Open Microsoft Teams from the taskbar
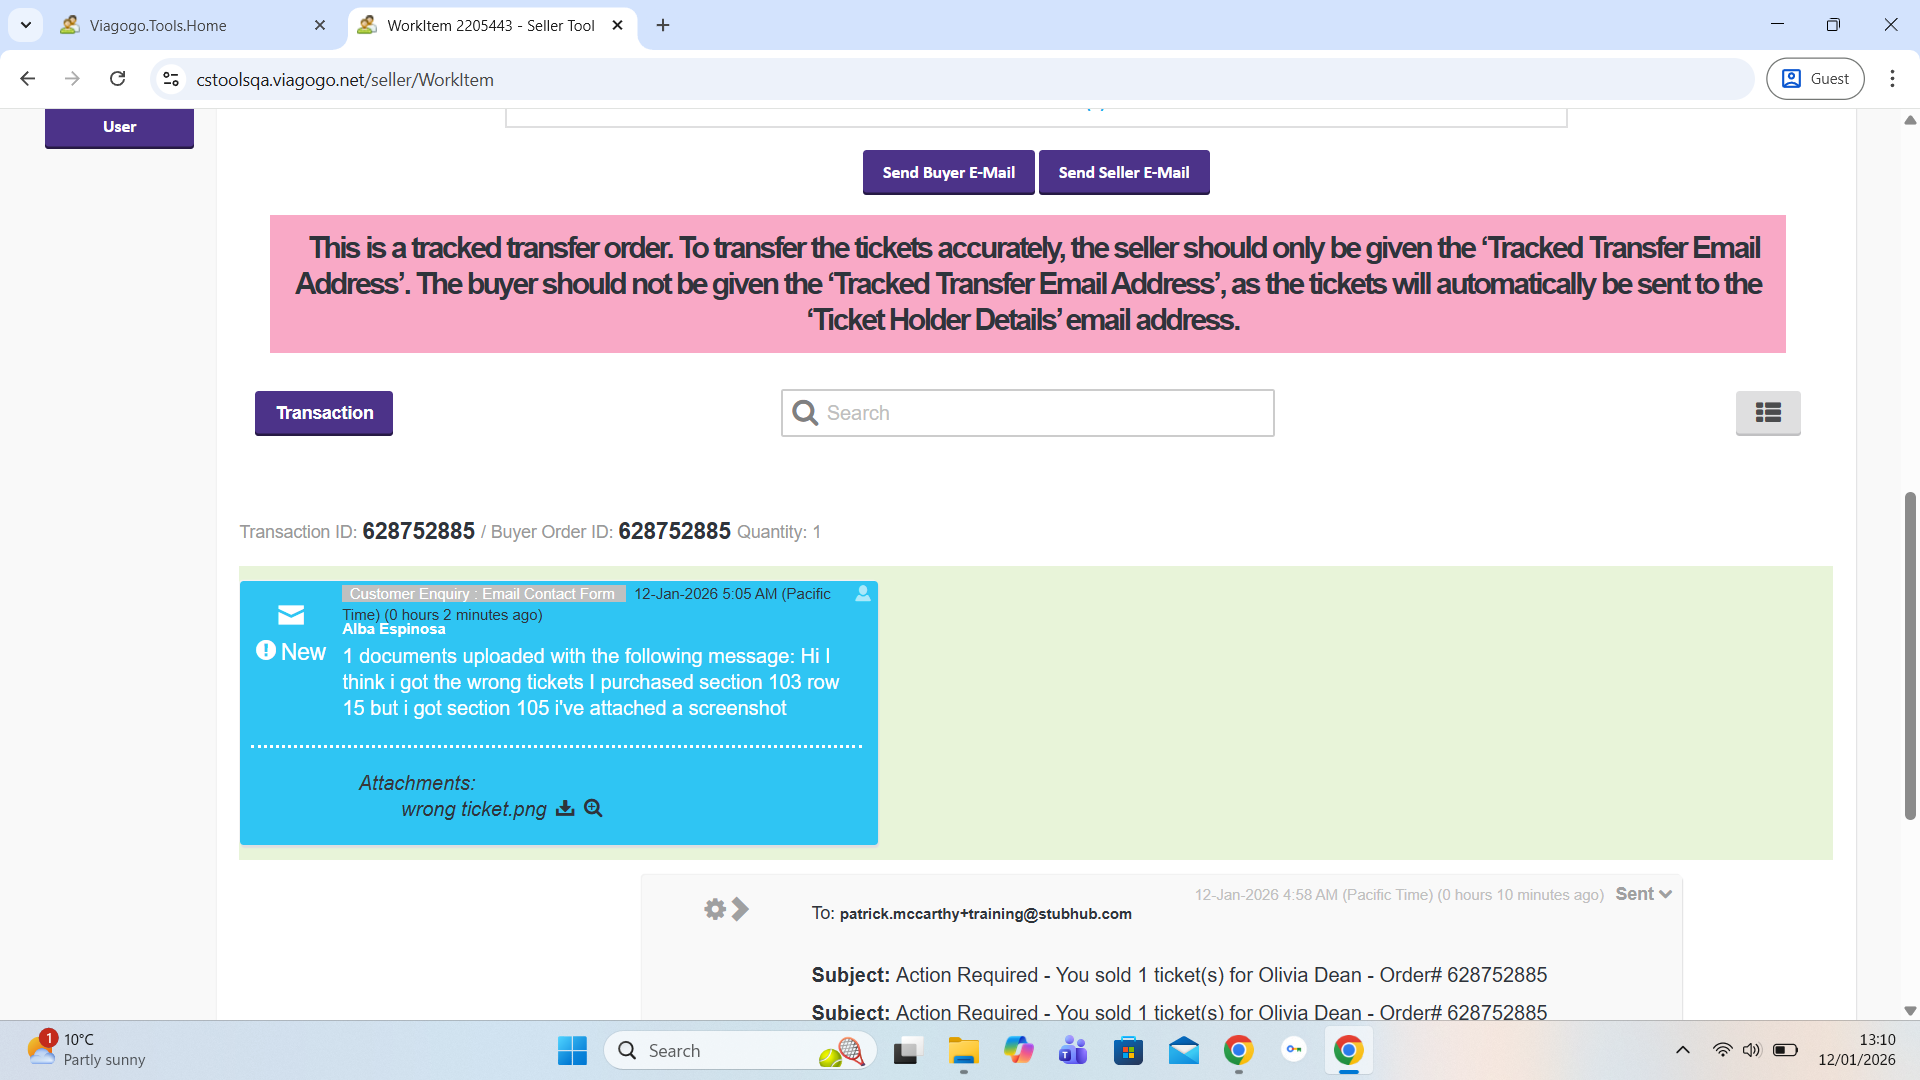 (x=1073, y=1050)
